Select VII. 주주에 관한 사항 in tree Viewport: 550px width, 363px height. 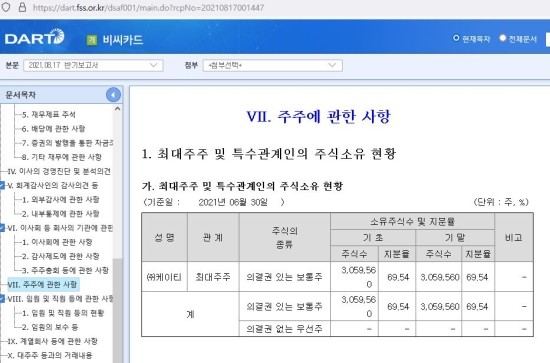pyautogui.click(x=42, y=284)
